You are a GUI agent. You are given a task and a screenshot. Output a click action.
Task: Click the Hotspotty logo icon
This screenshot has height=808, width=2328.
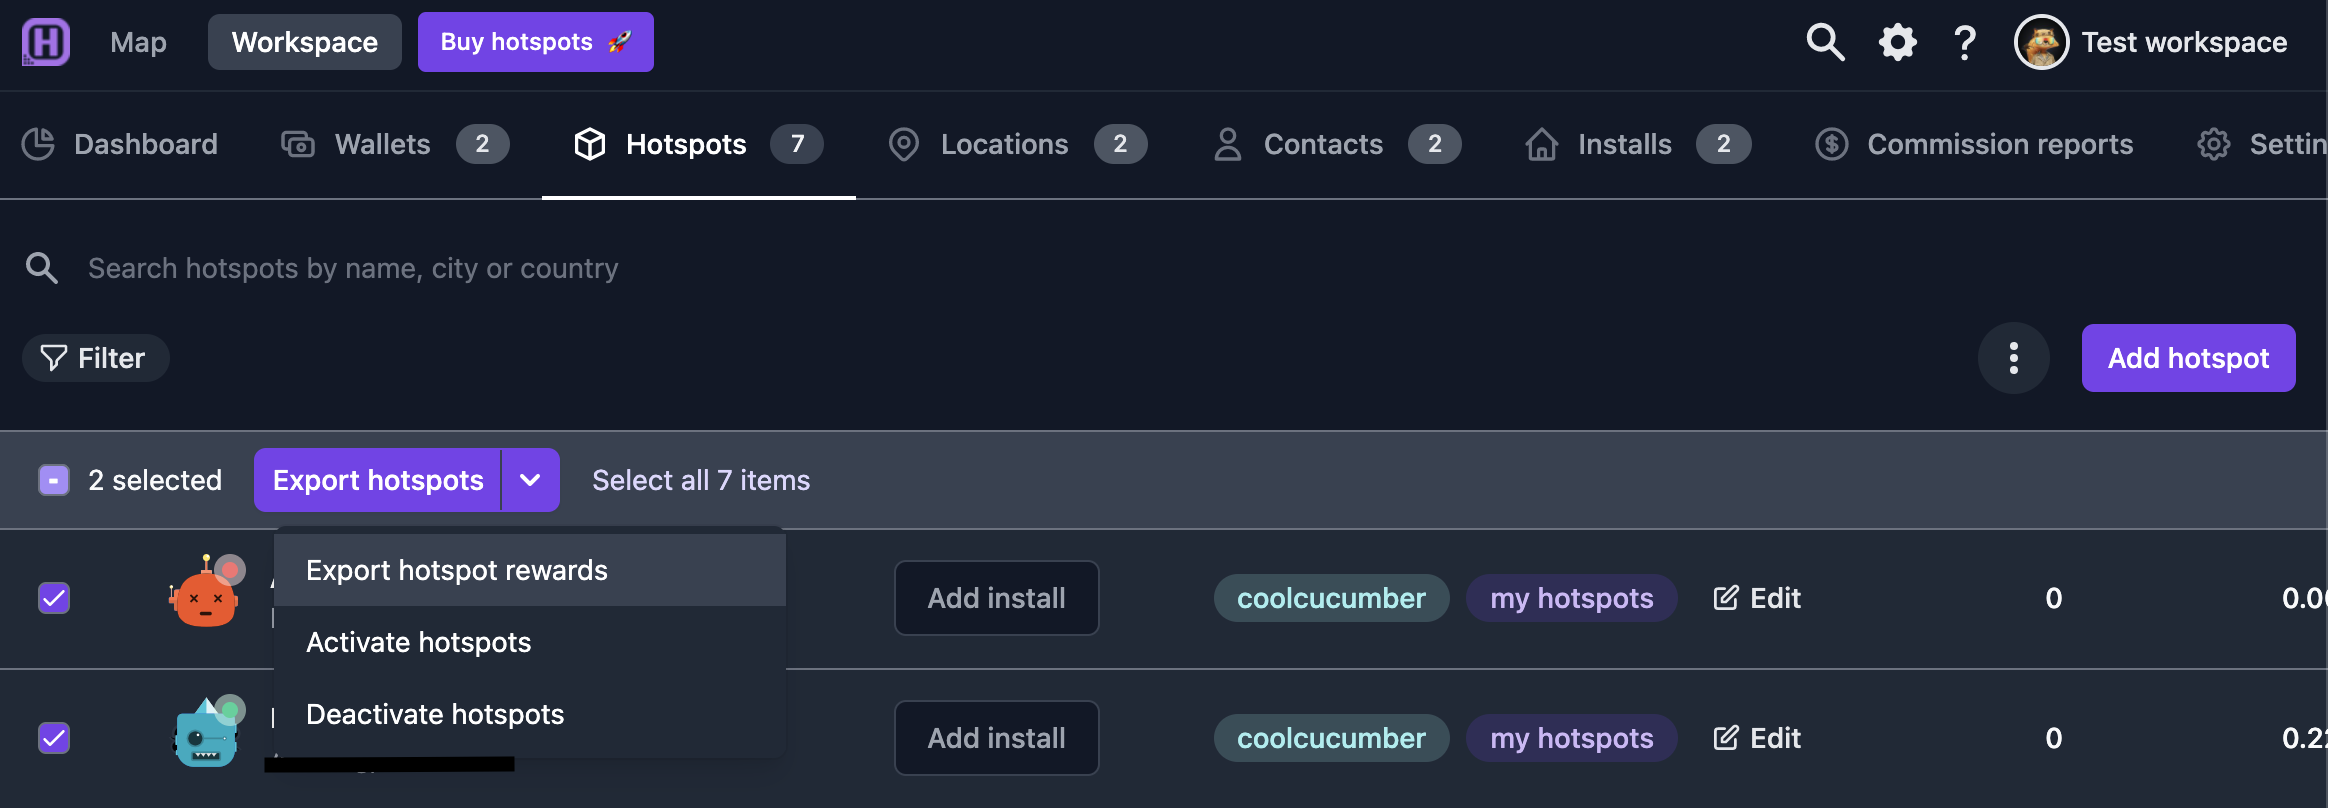[46, 42]
